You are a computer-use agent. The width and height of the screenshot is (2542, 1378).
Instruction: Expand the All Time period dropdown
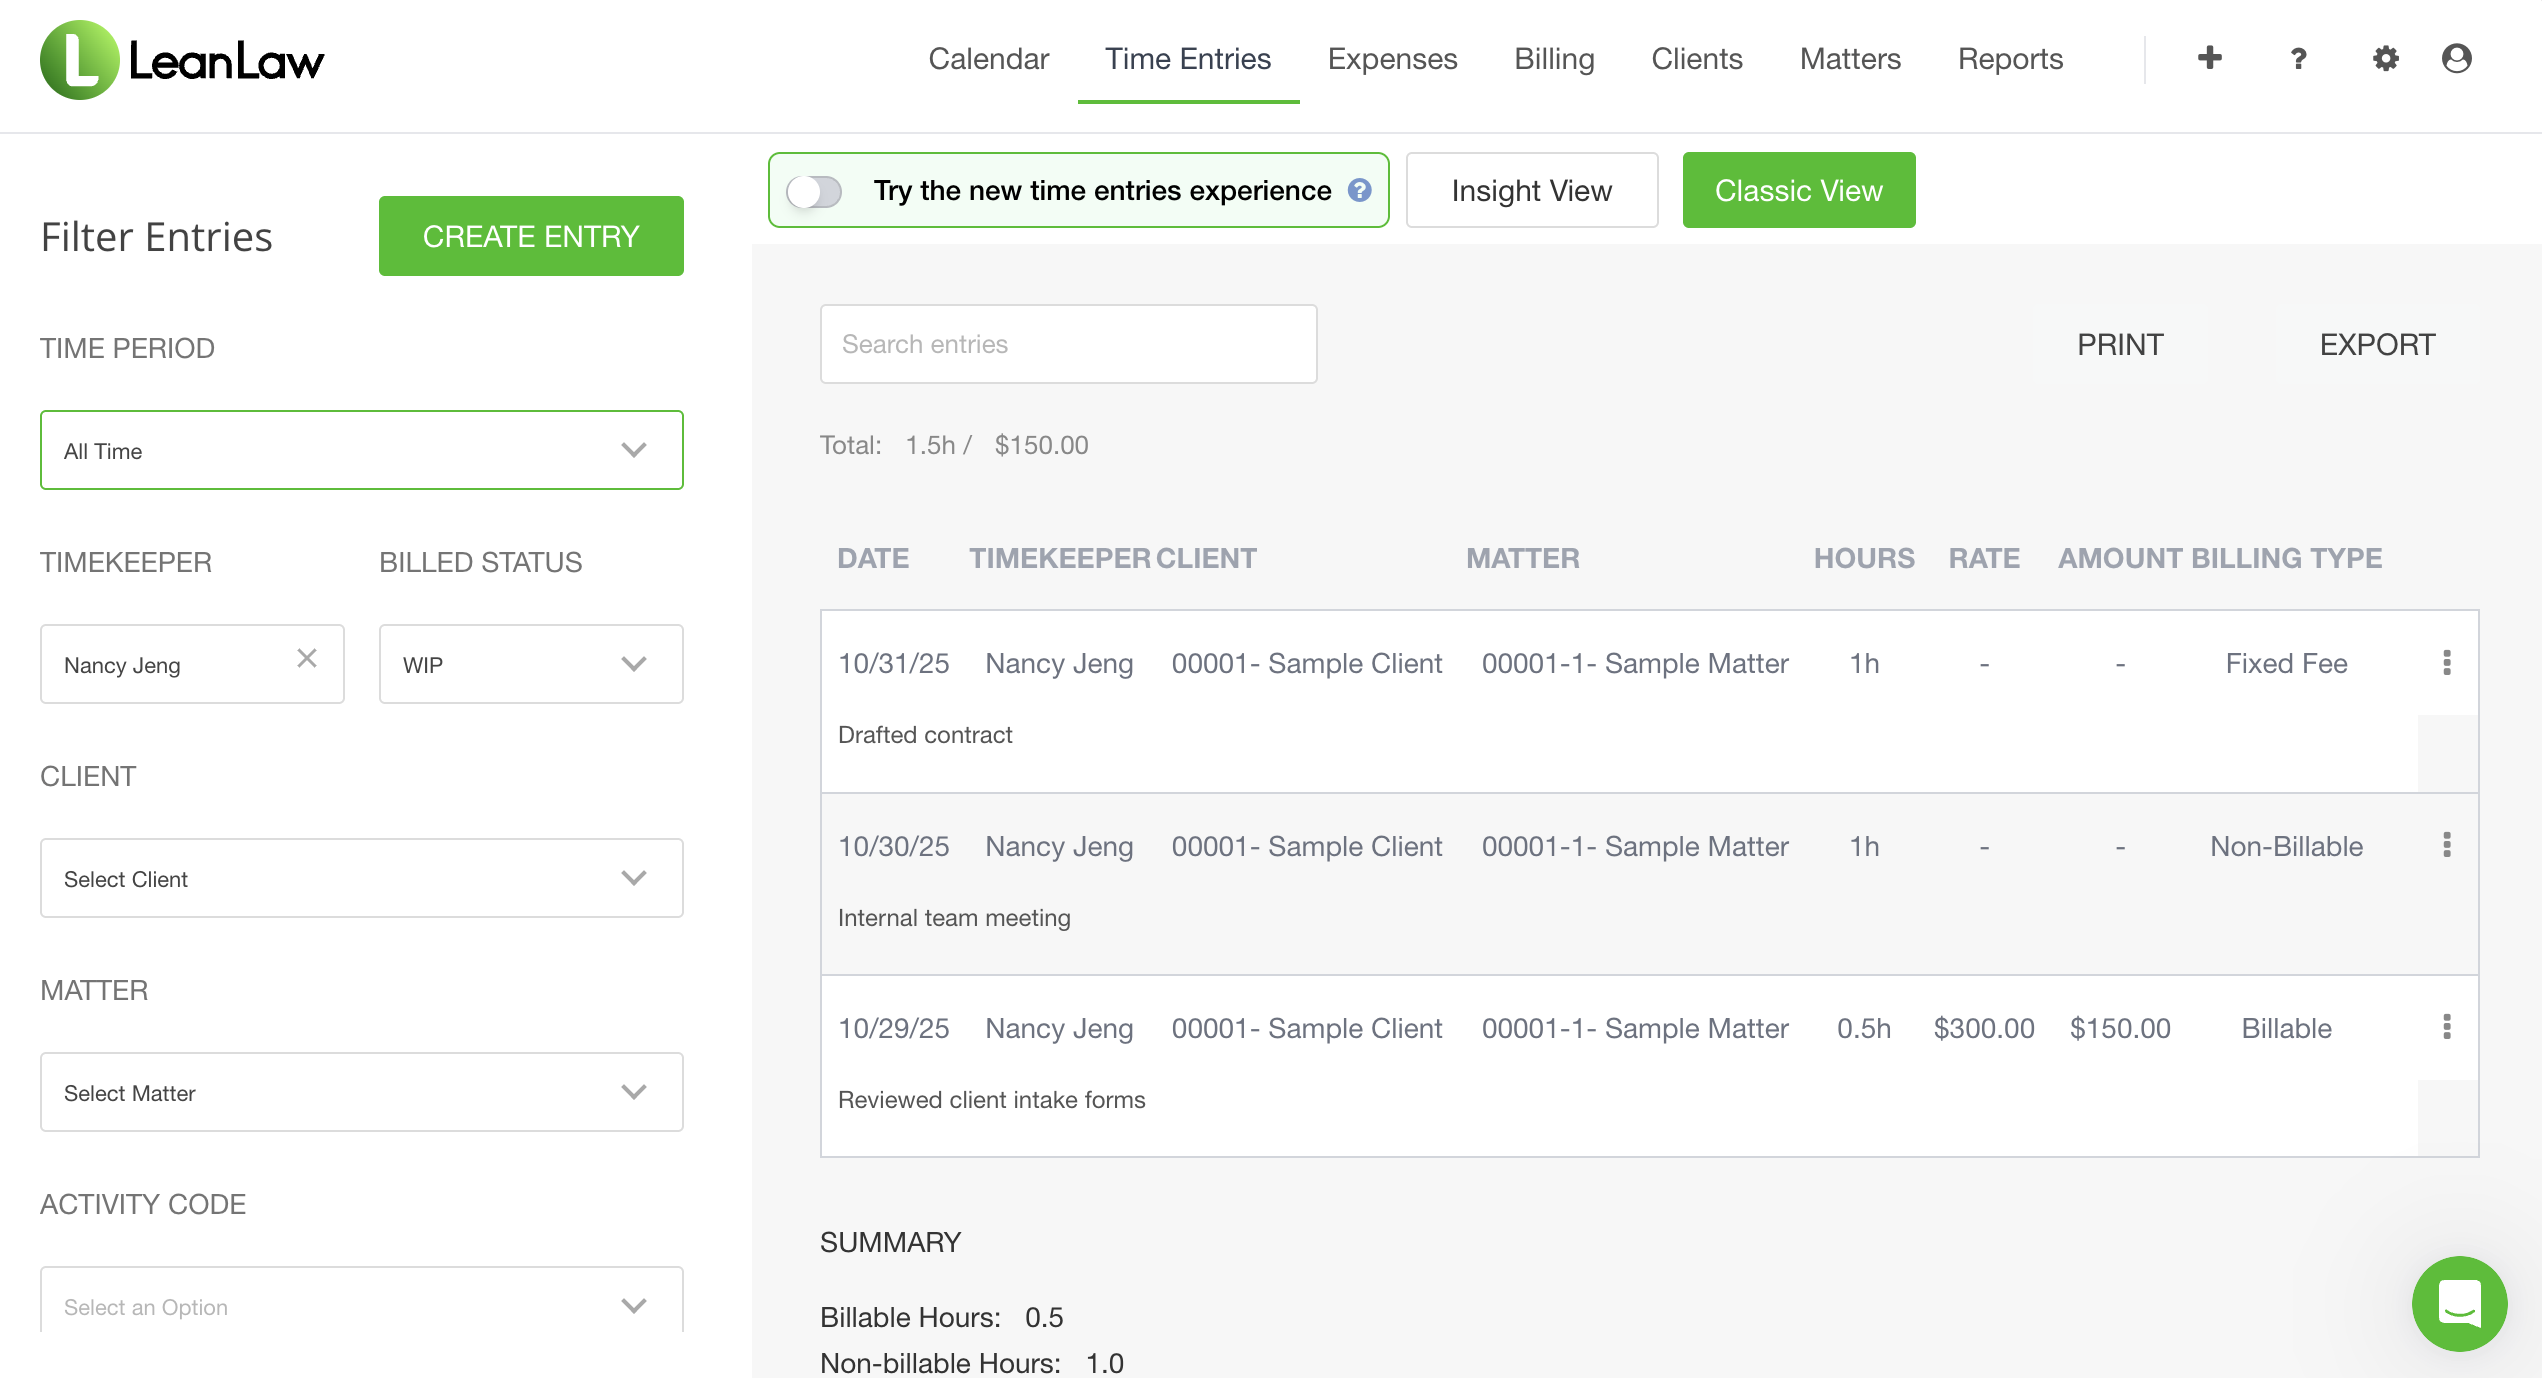click(361, 450)
